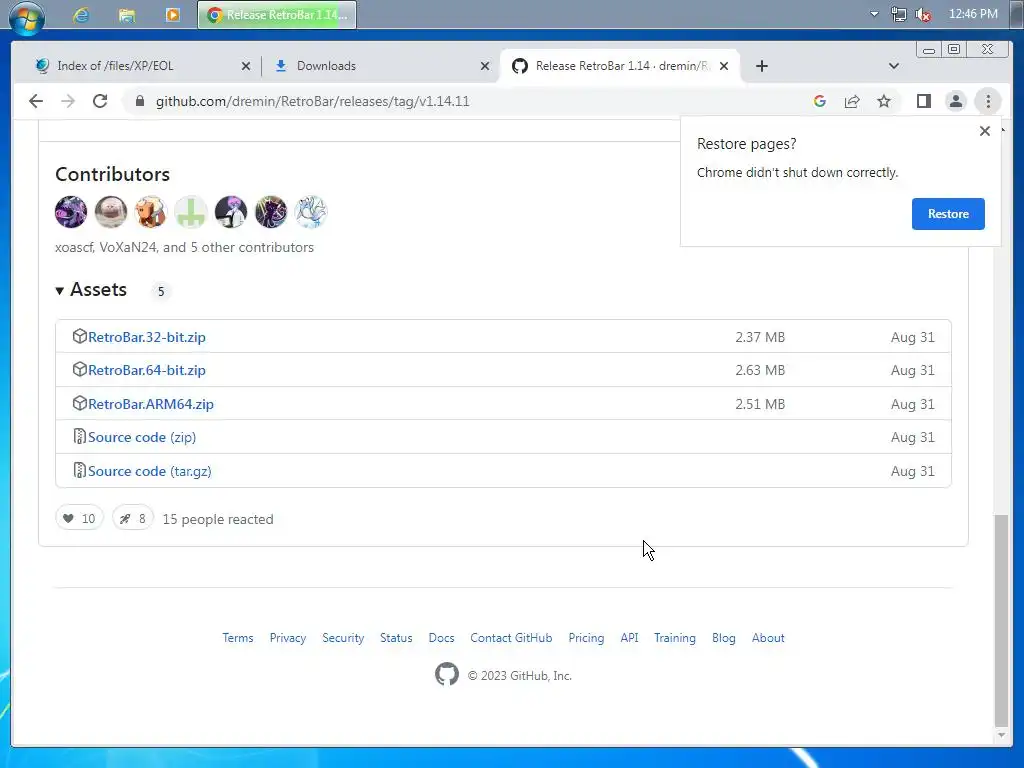Open the fifth contributor avatar
The height and width of the screenshot is (768, 1024).
[x=231, y=212]
